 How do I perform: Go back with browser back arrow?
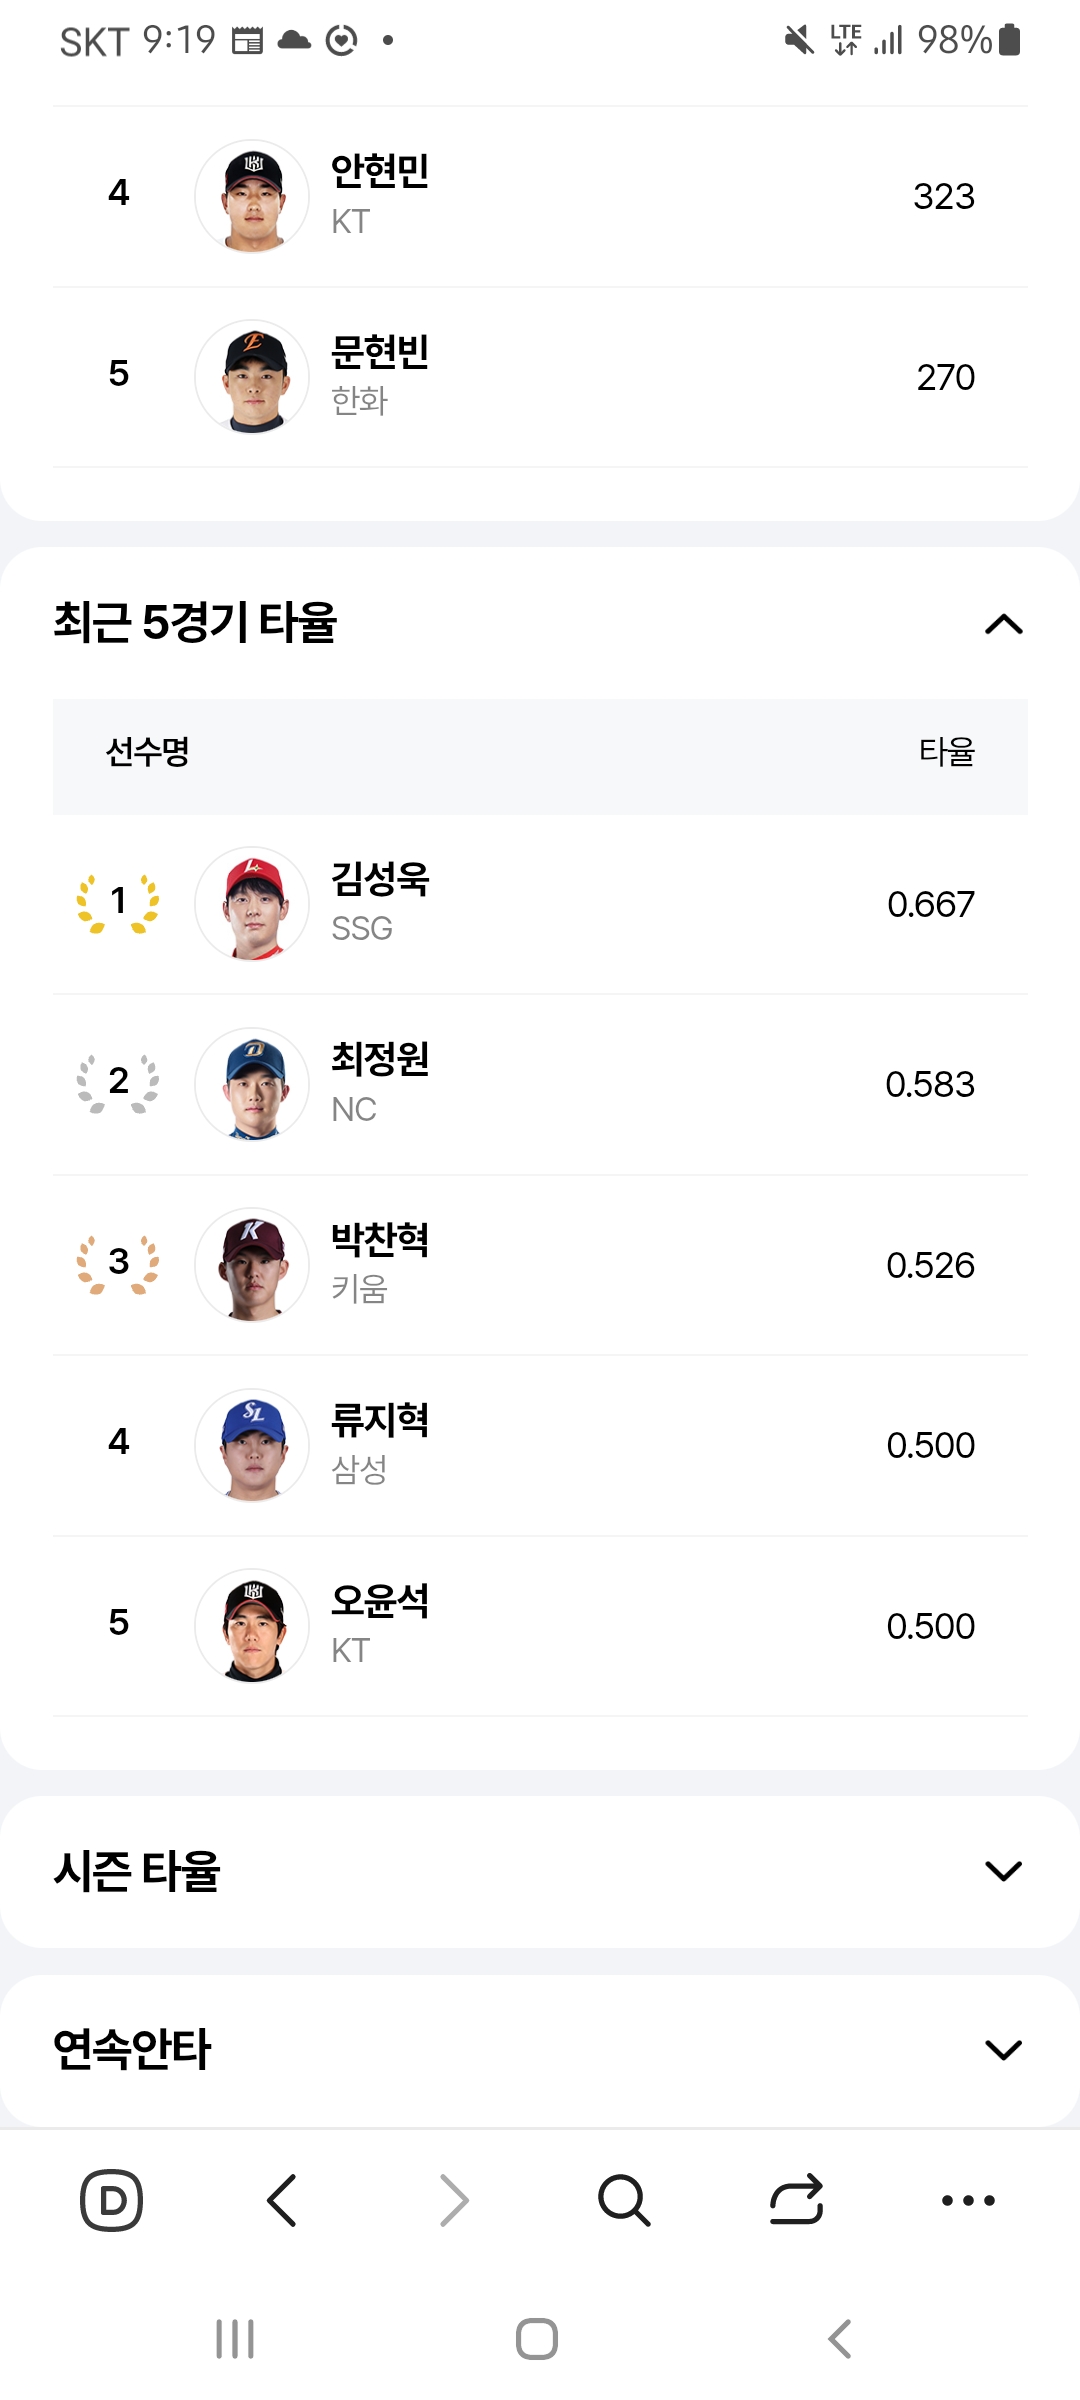[282, 2200]
